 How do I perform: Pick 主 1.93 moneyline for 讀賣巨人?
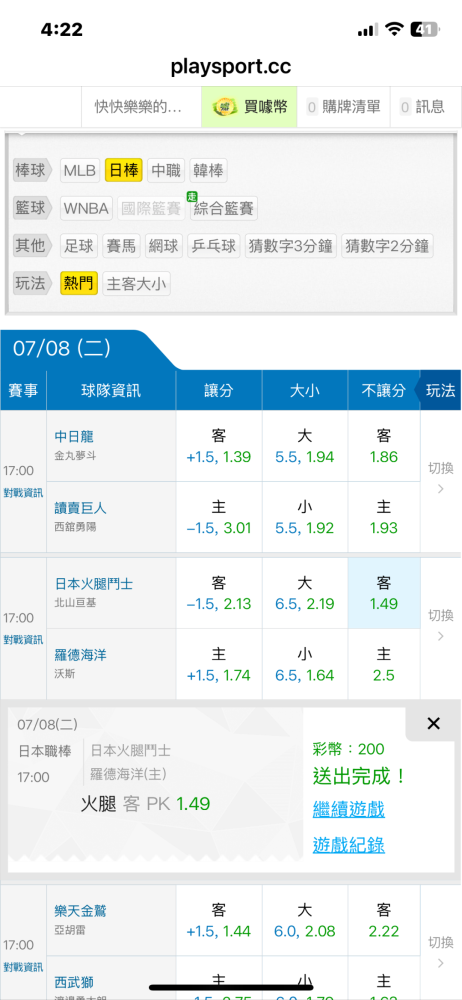(x=384, y=517)
